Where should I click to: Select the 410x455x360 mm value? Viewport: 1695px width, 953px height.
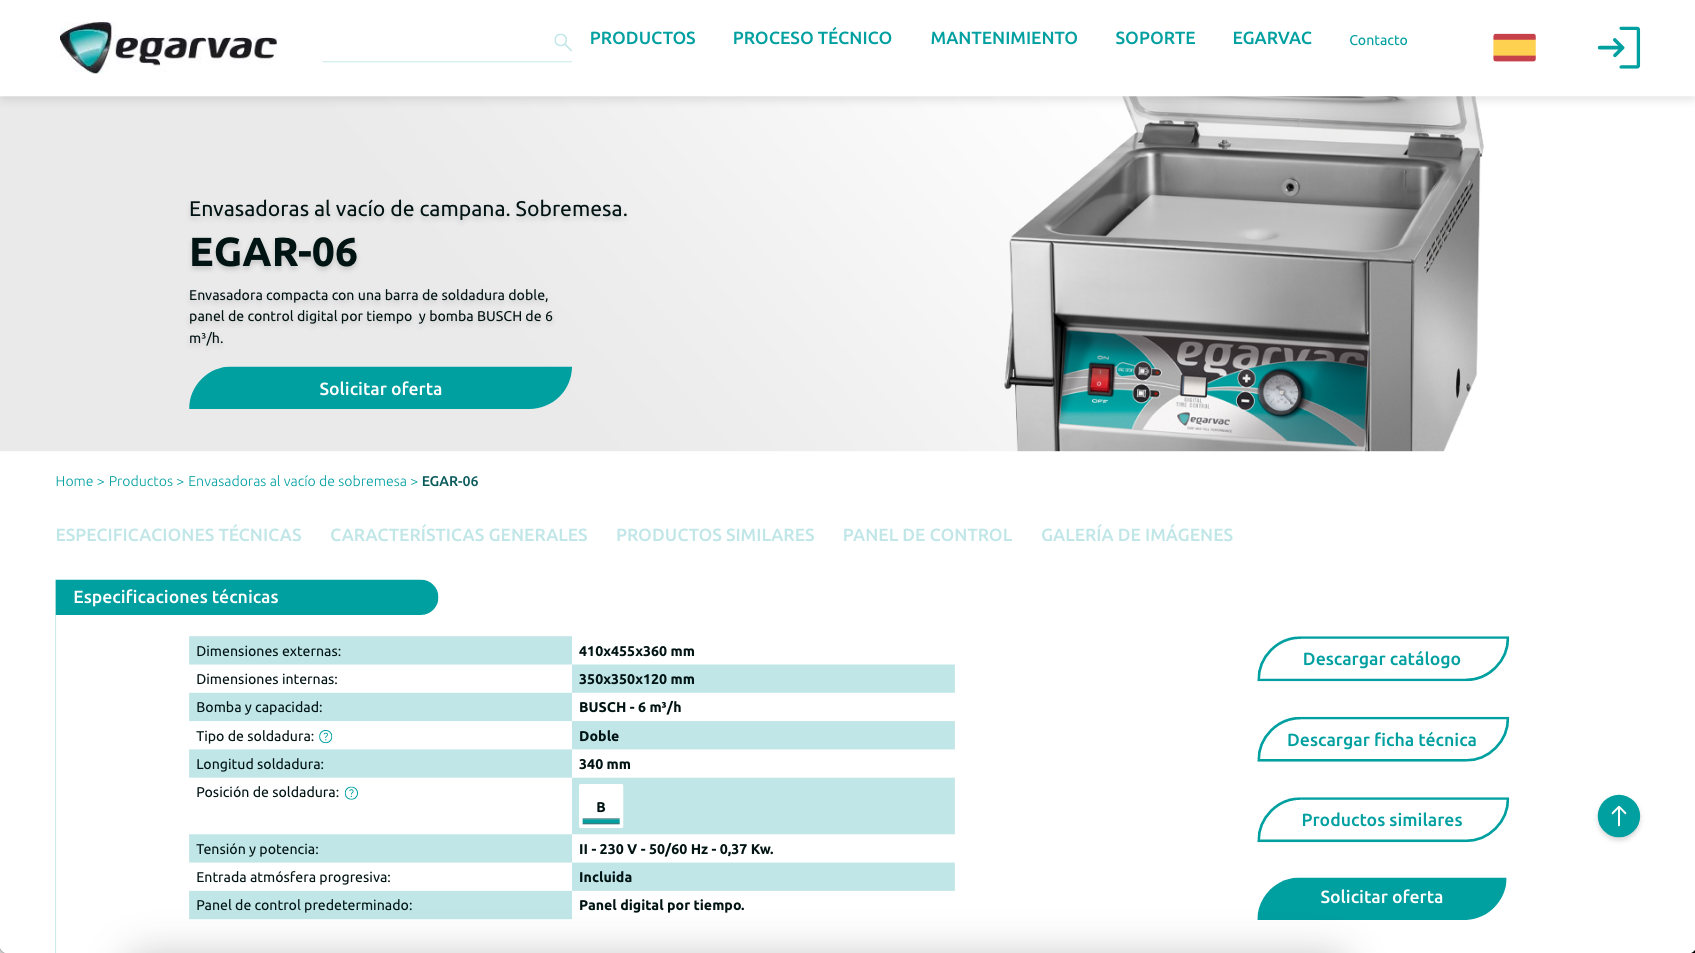click(636, 651)
